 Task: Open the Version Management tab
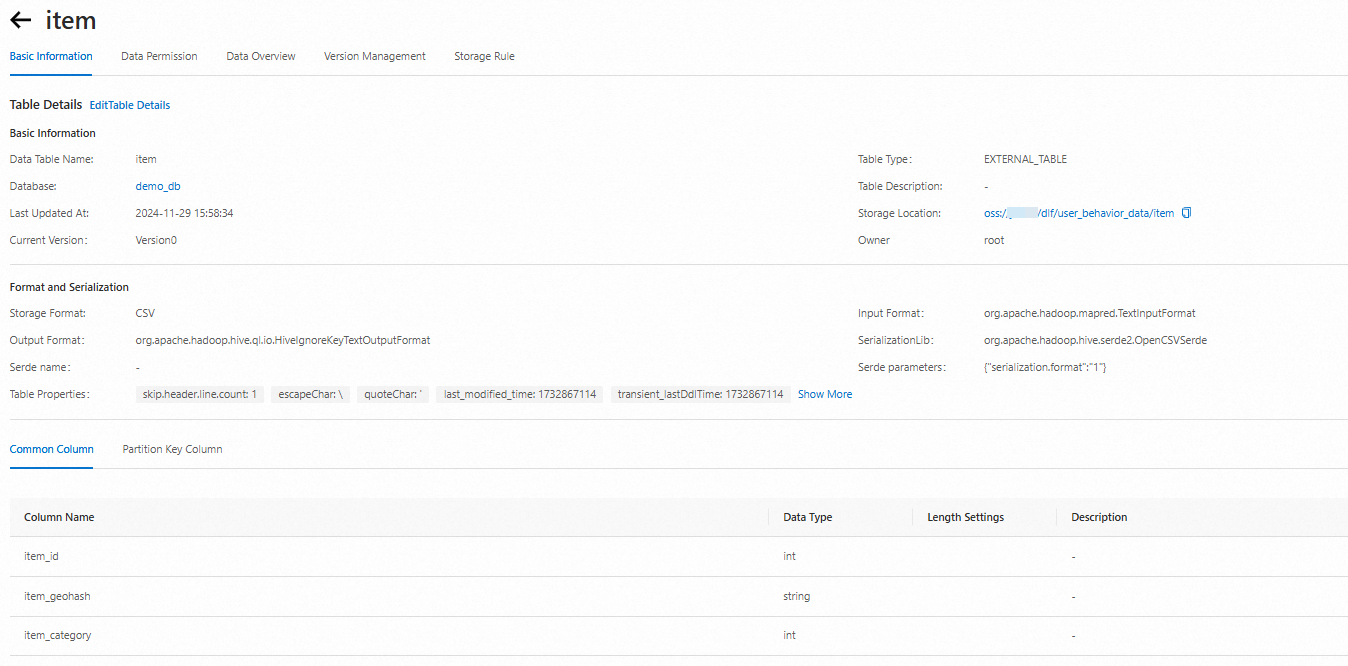click(375, 56)
